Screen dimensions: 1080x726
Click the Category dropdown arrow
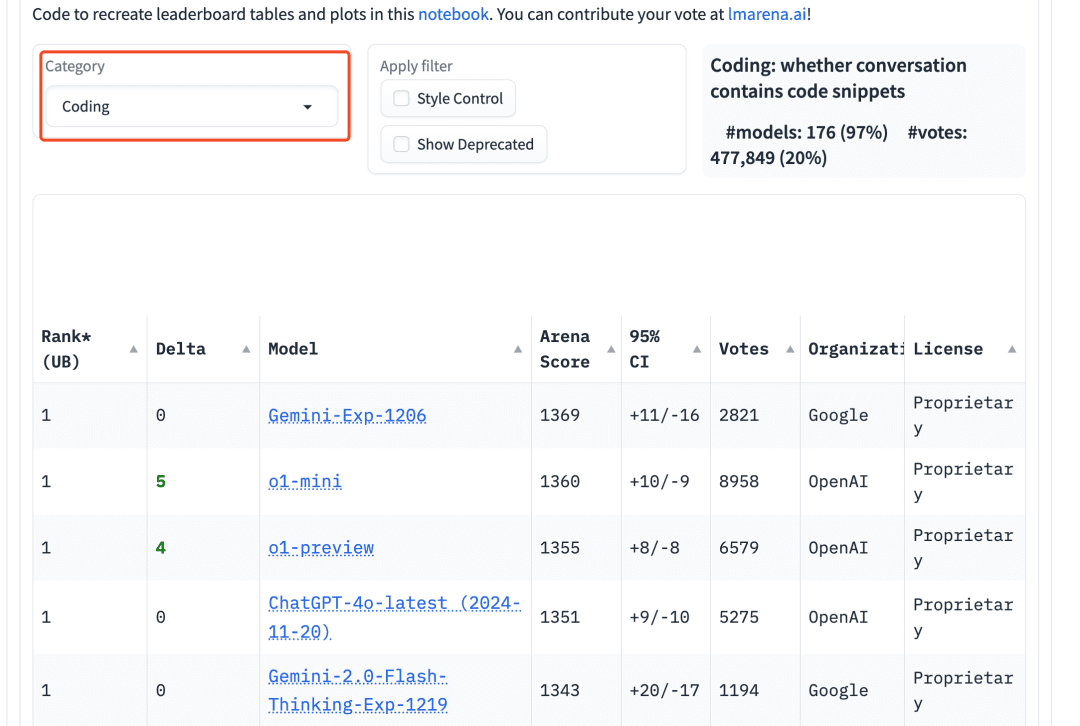[307, 107]
